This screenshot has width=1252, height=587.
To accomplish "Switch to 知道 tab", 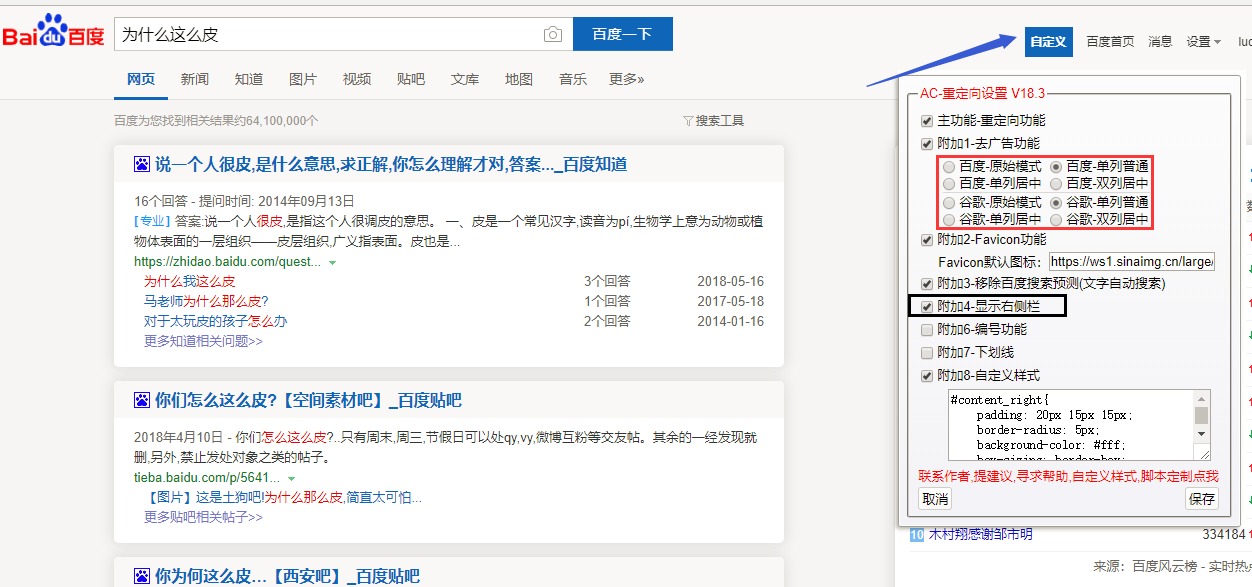I will click(249, 79).
